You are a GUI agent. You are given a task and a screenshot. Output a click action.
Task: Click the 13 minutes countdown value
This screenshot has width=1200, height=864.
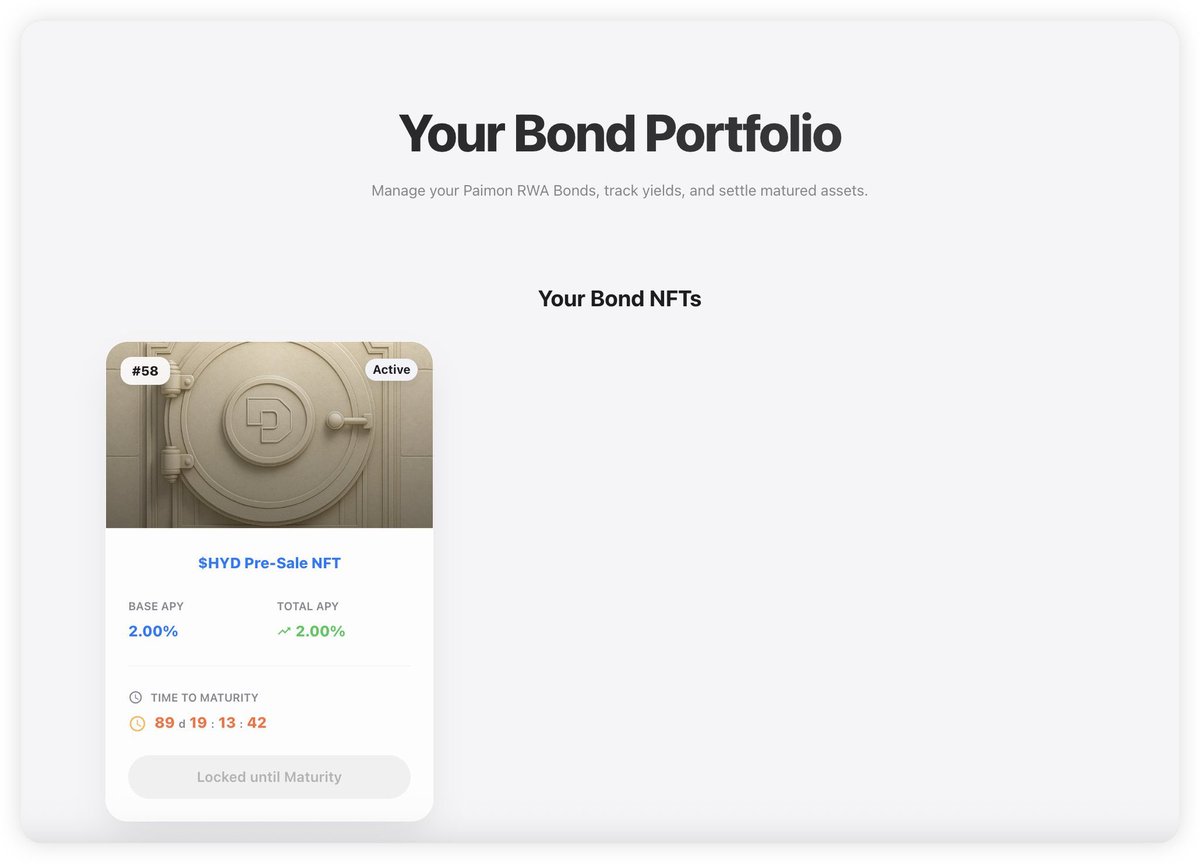point(227,723)
